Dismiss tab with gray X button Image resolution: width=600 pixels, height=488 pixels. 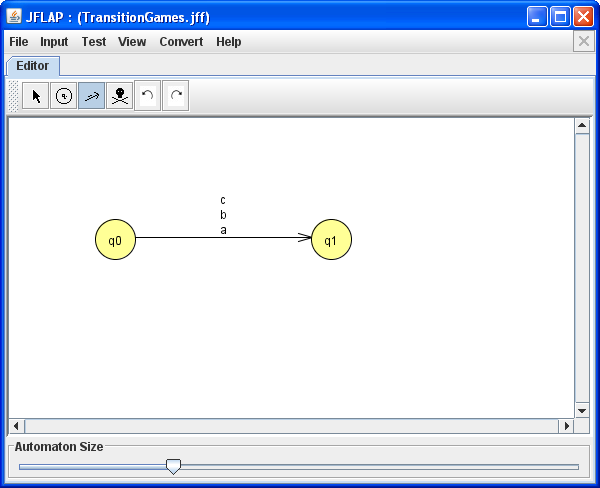coord(584,41)
